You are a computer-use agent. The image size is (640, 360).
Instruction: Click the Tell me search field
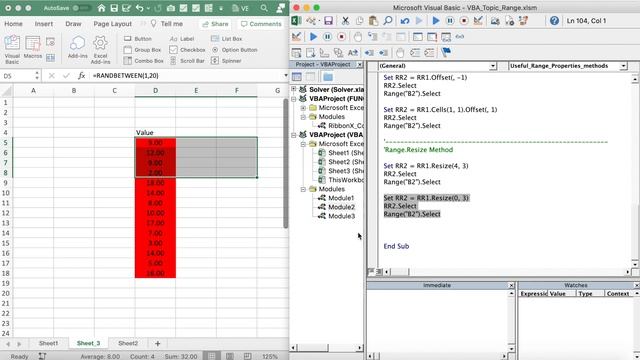[167, 24]
